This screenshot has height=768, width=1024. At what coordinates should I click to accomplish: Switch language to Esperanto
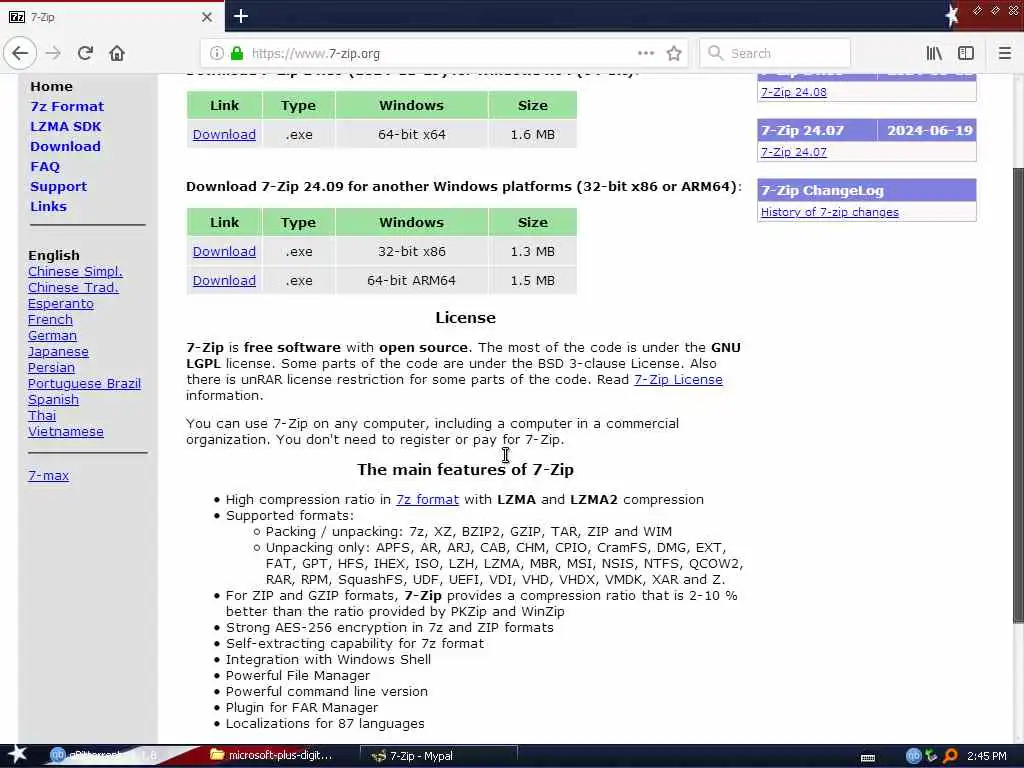point(61,304)
